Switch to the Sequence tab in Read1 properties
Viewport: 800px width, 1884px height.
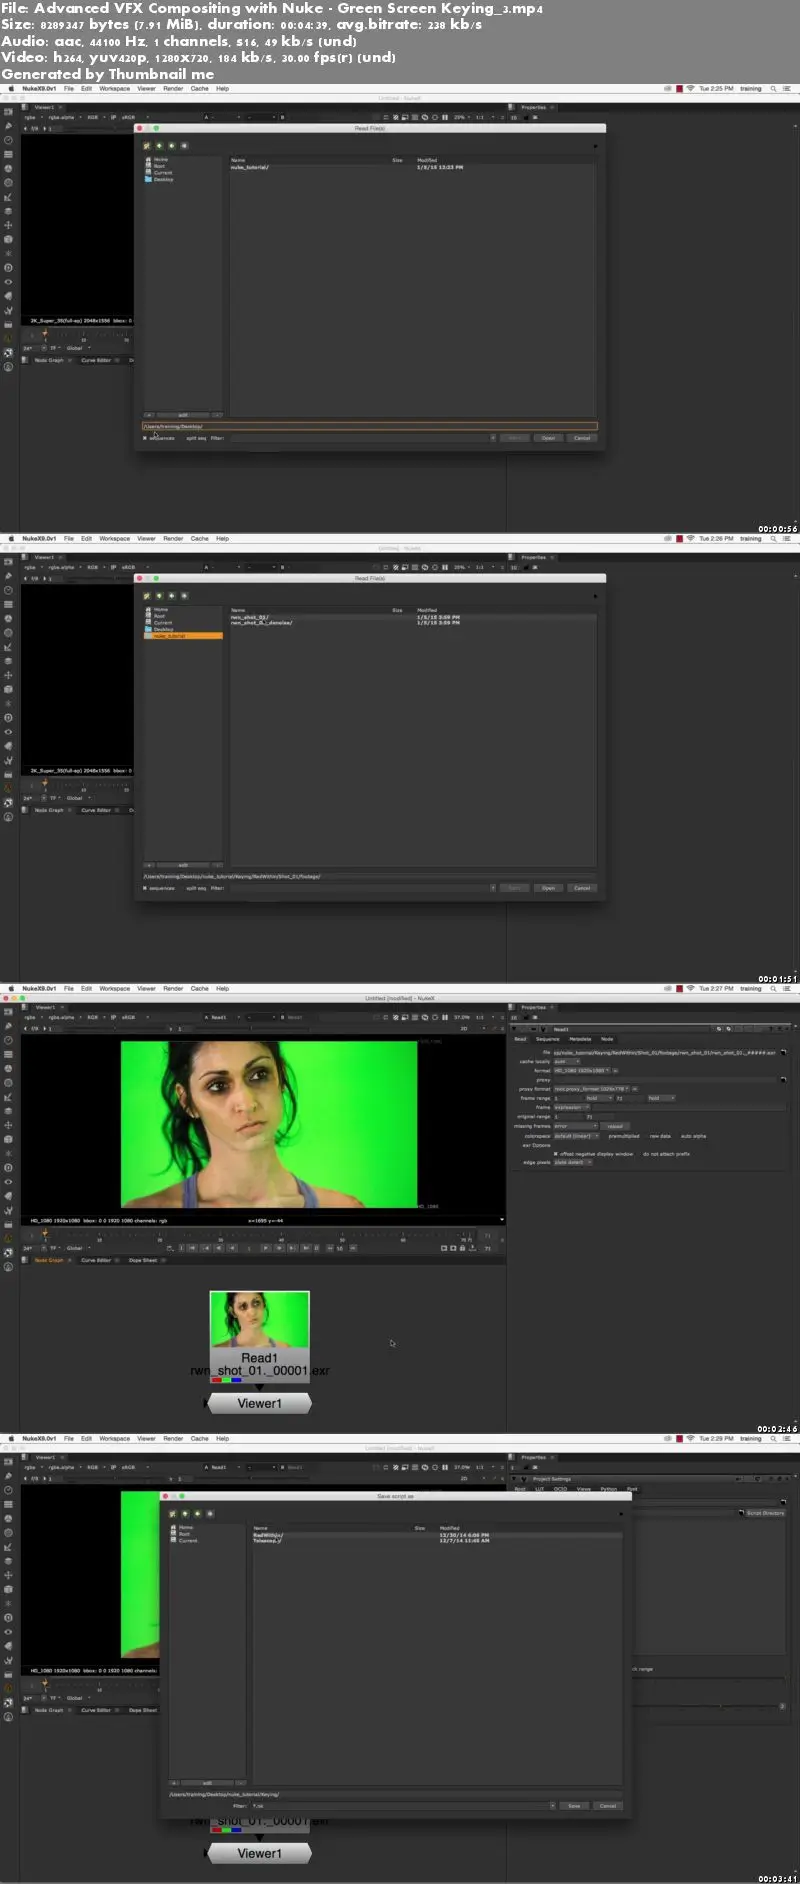[x=548, y=1039]
